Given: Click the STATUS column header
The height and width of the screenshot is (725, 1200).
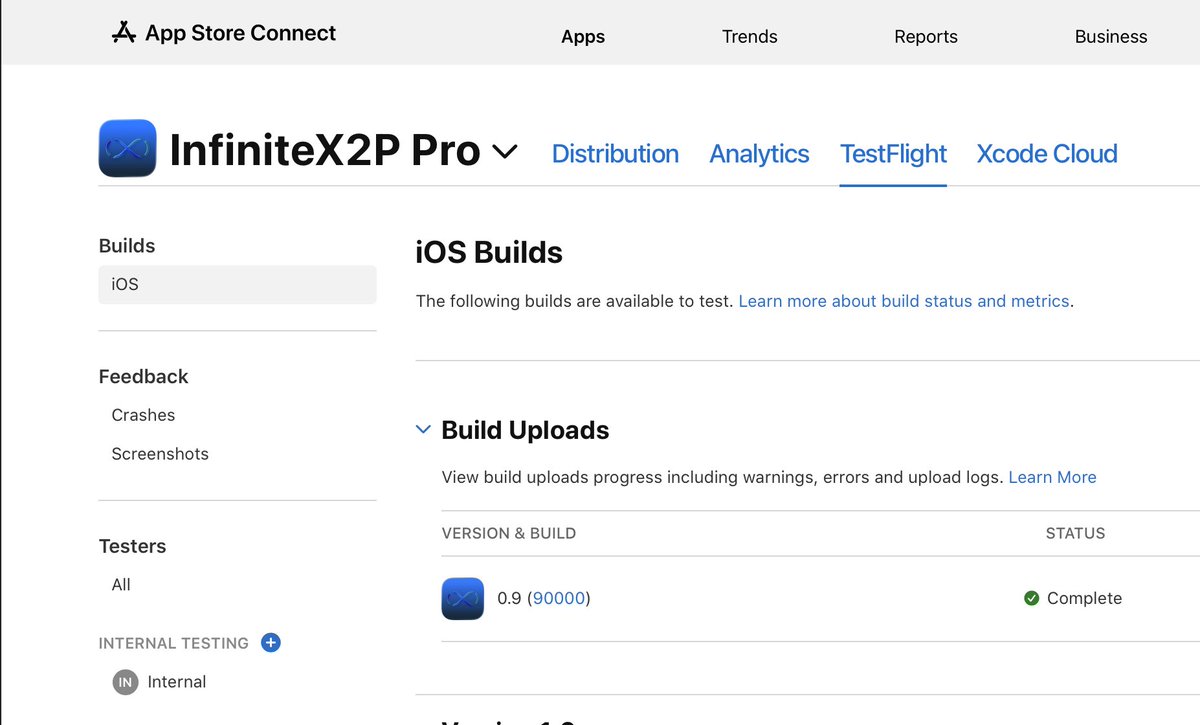Looking at the screenshot, I should coord(1075,533).
